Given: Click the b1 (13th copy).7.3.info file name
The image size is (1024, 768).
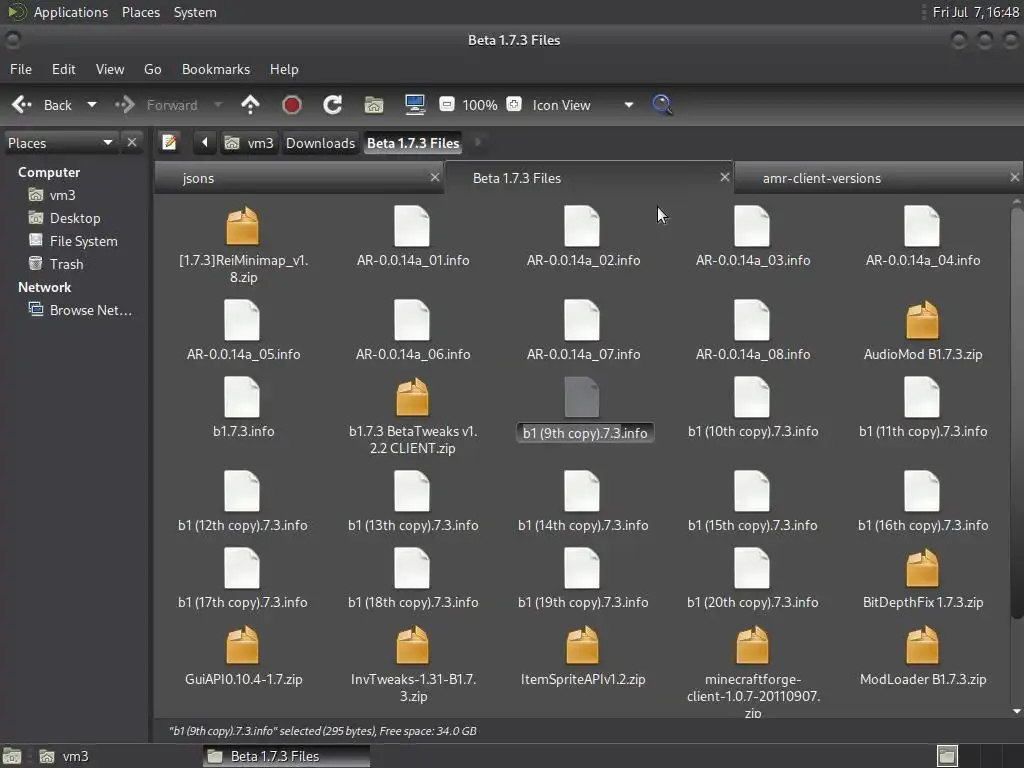Looking at the screenshot, I should pos(413,526).
